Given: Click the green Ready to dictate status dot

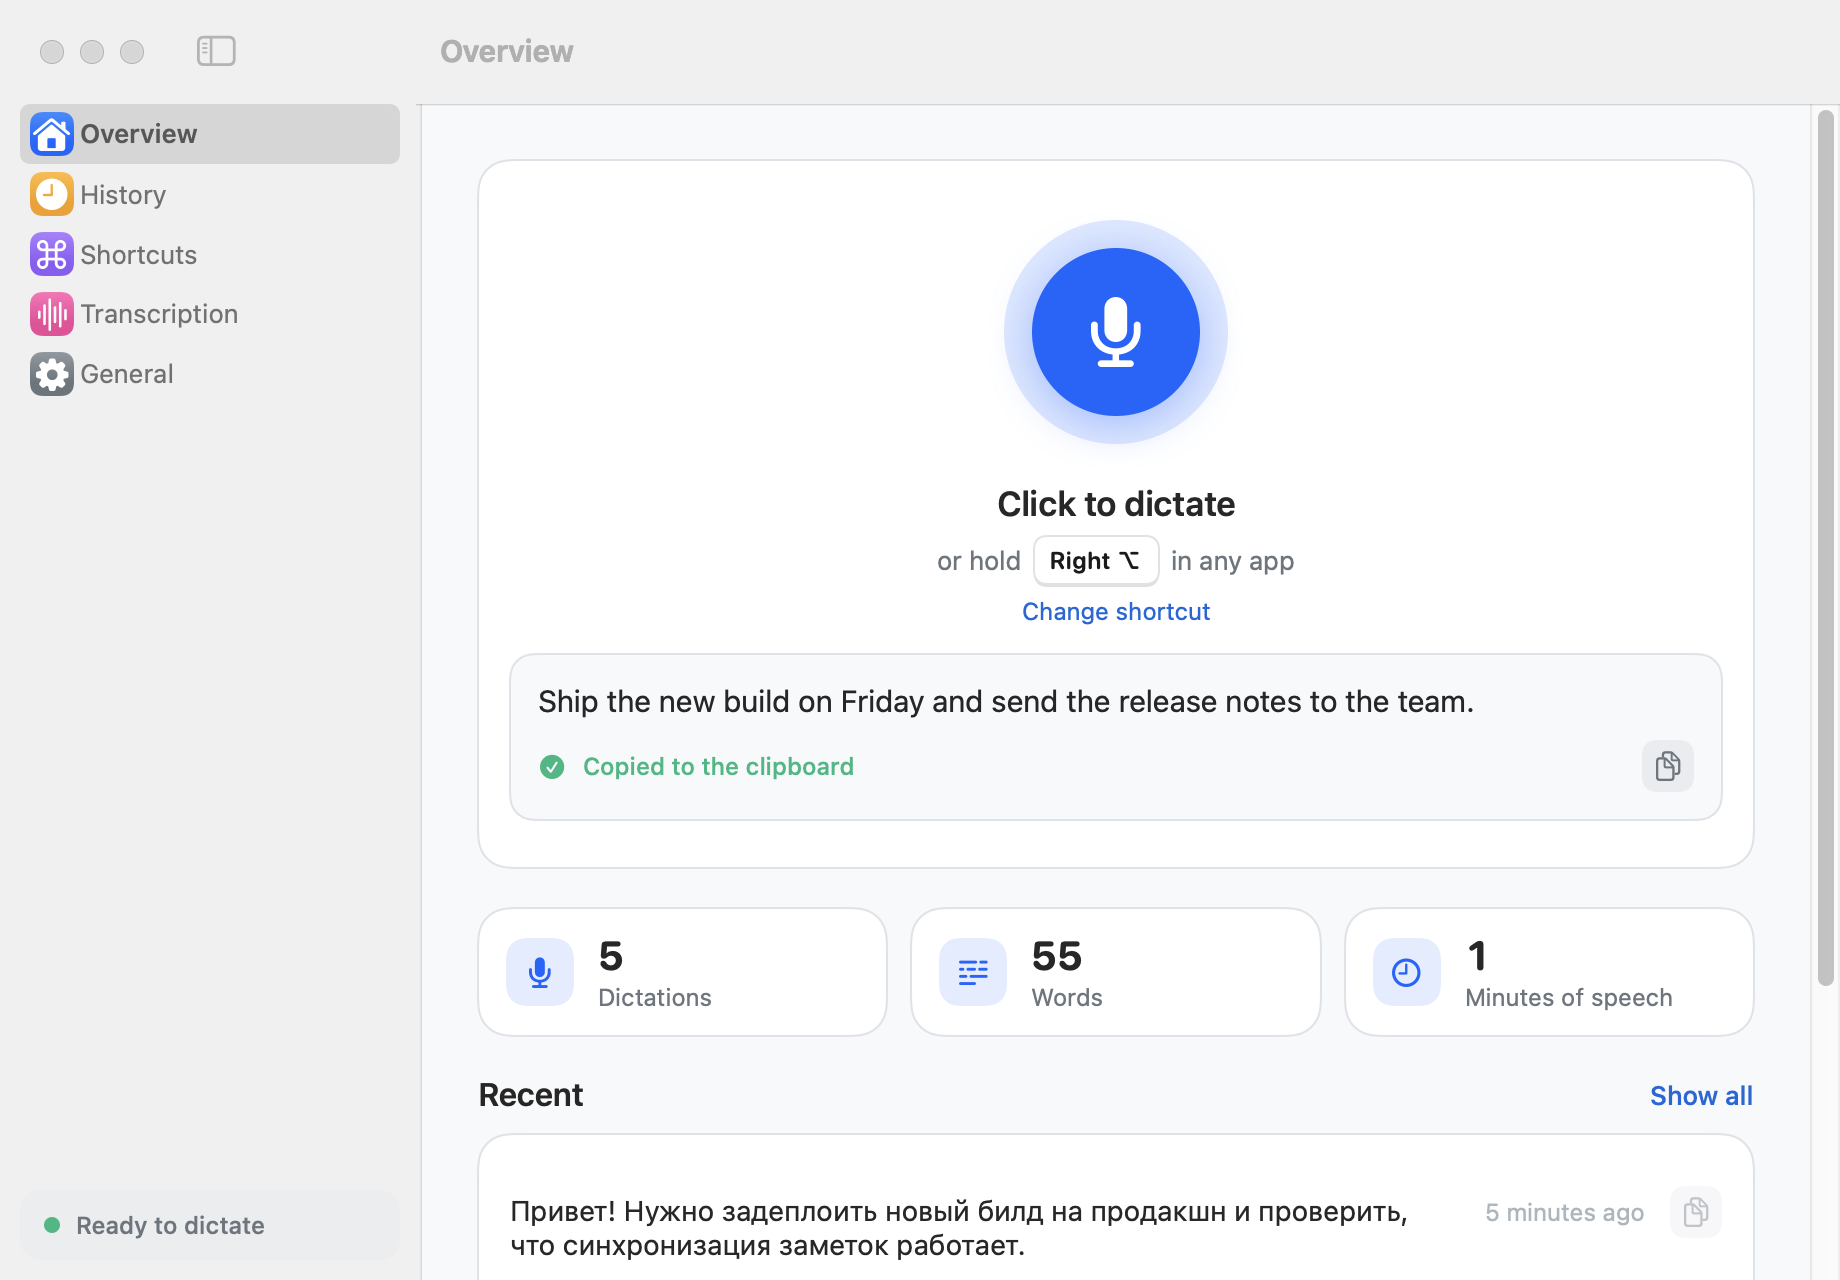Looking at the screenshot, I should (x=52, y=1225).
